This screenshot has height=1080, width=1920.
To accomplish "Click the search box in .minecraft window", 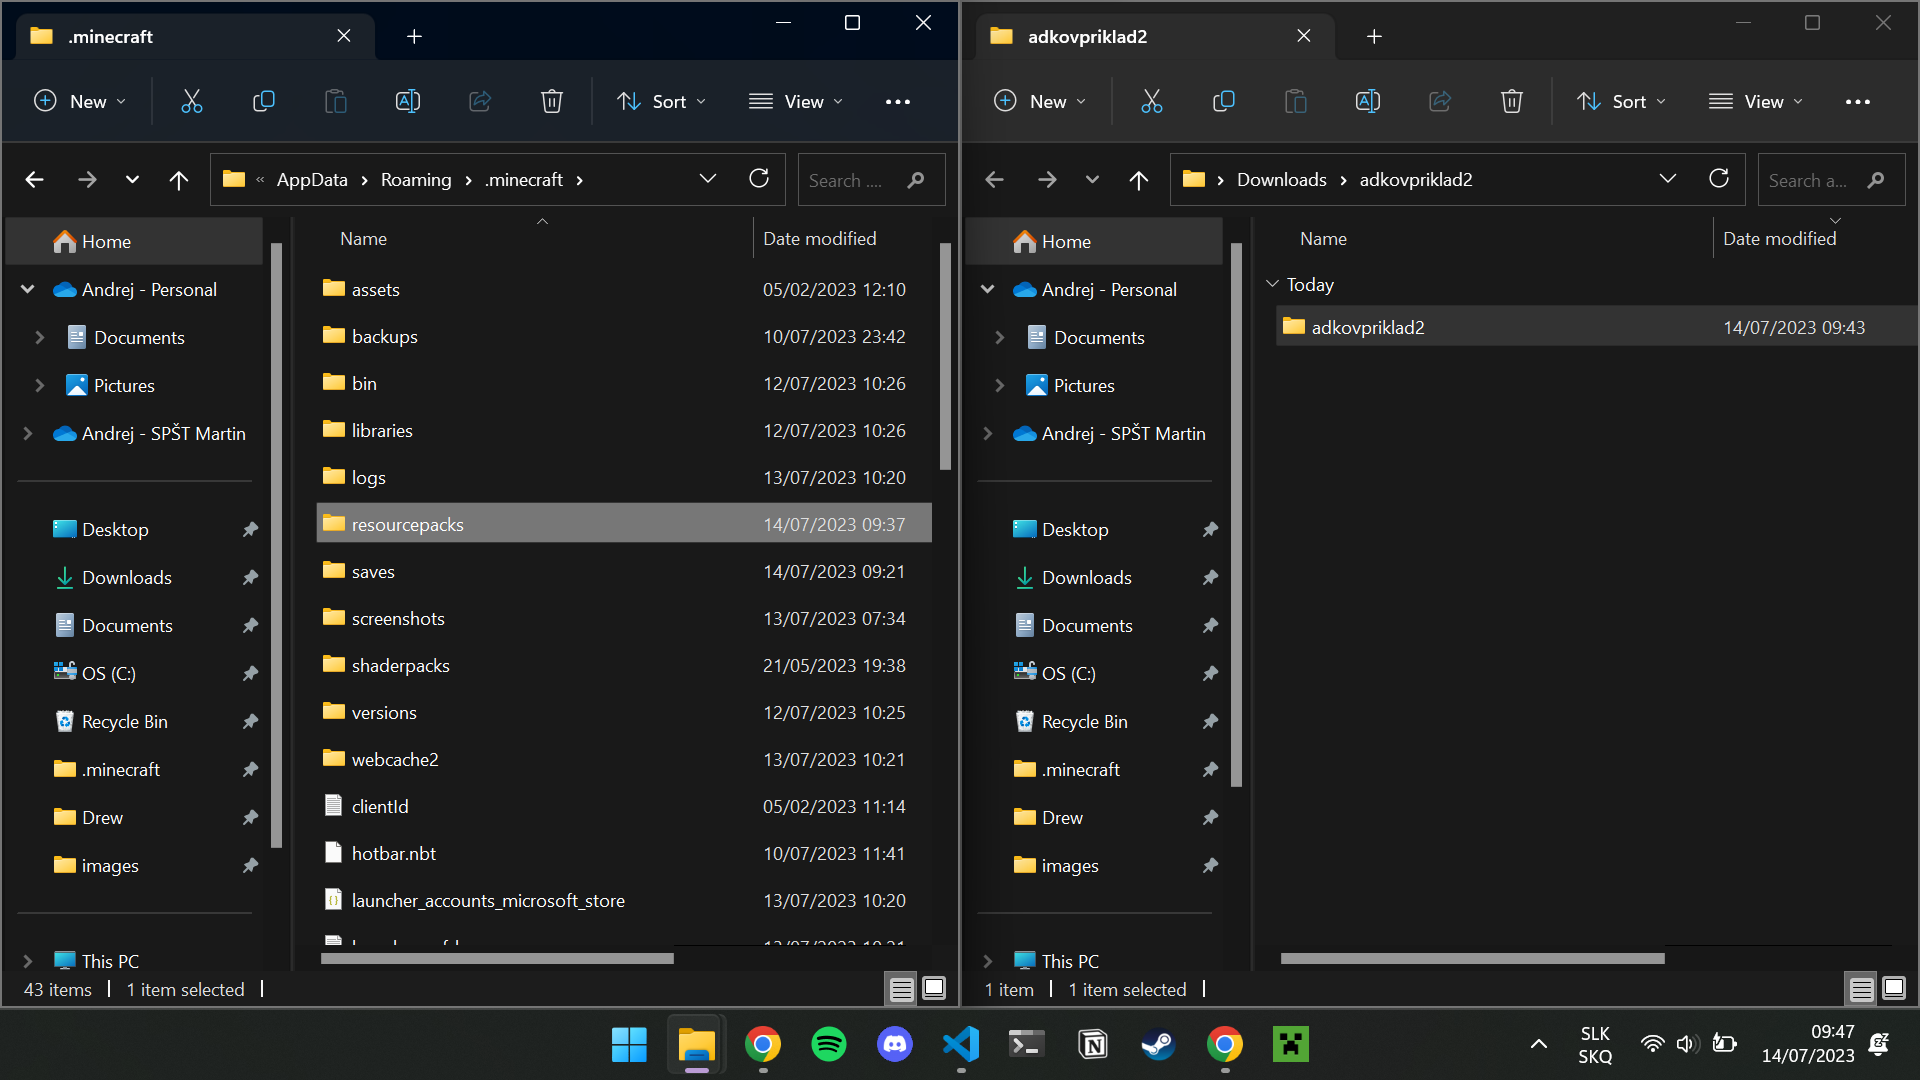I will coord(871,180).
